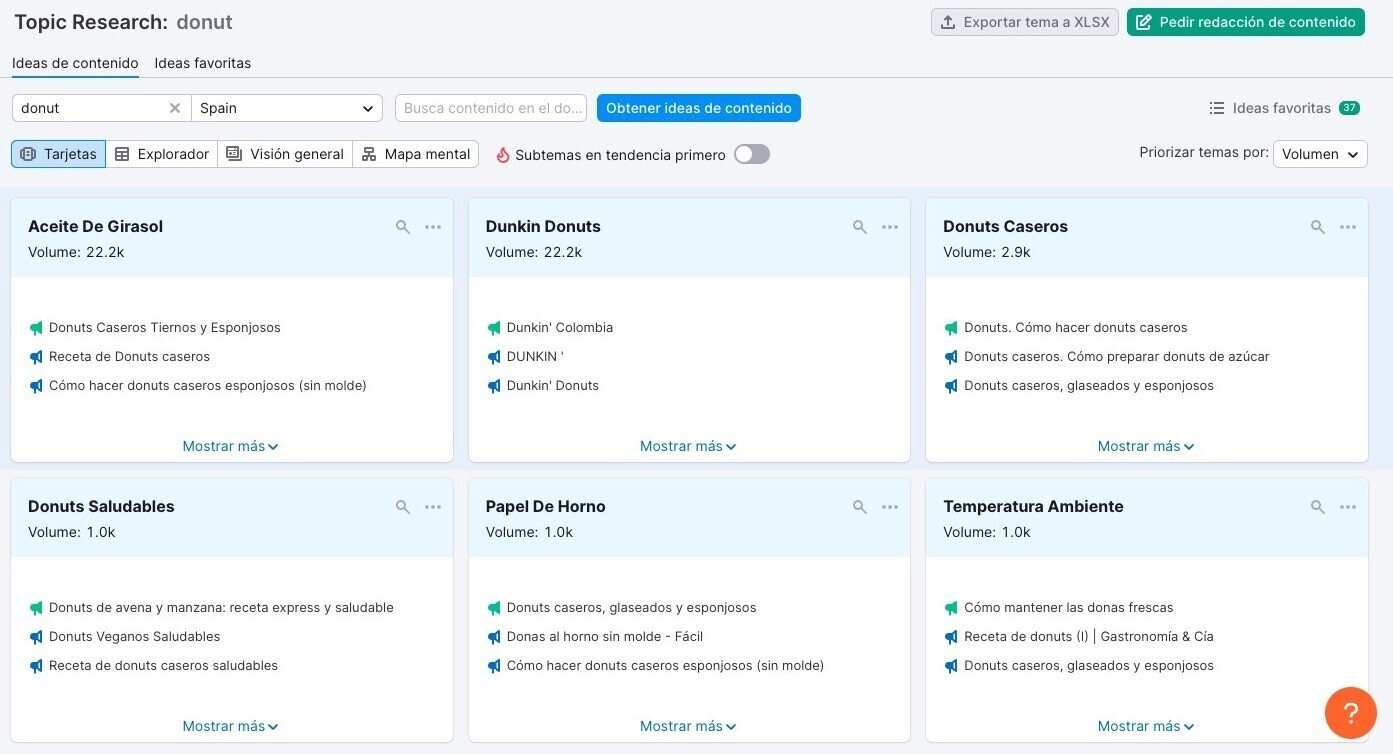
Task: Click the Papel De Horno card title
Action: (546, 507)
